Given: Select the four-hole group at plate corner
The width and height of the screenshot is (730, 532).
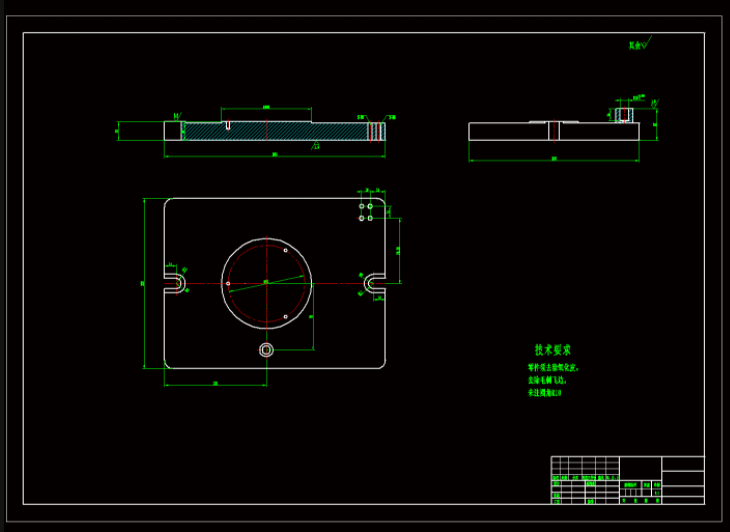Looking at the screenshot, I should click(x=365, y=212).
